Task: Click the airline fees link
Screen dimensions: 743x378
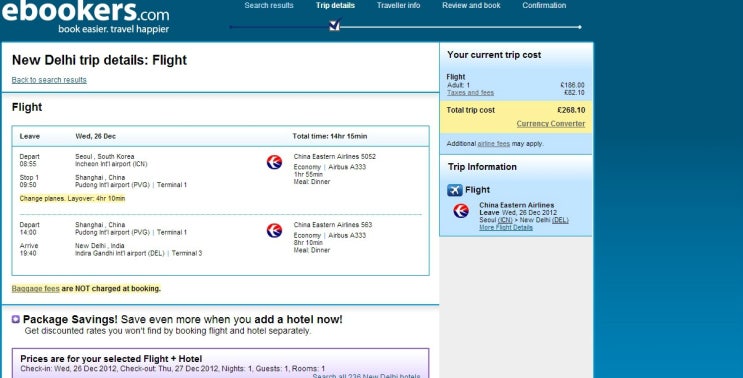Action: click(x=493, y=144)
